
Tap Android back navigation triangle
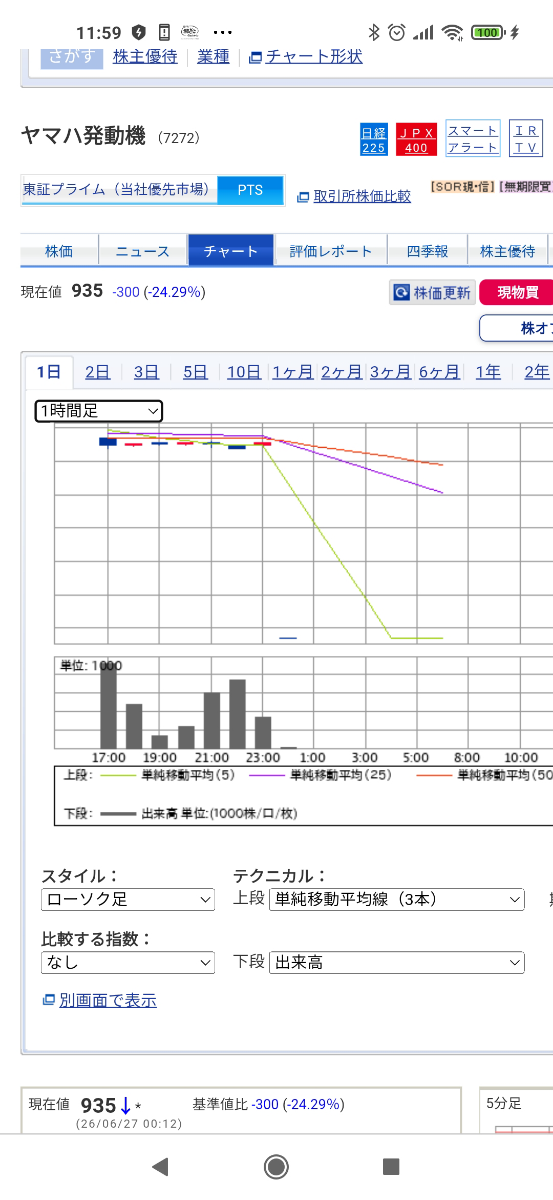160,1166
